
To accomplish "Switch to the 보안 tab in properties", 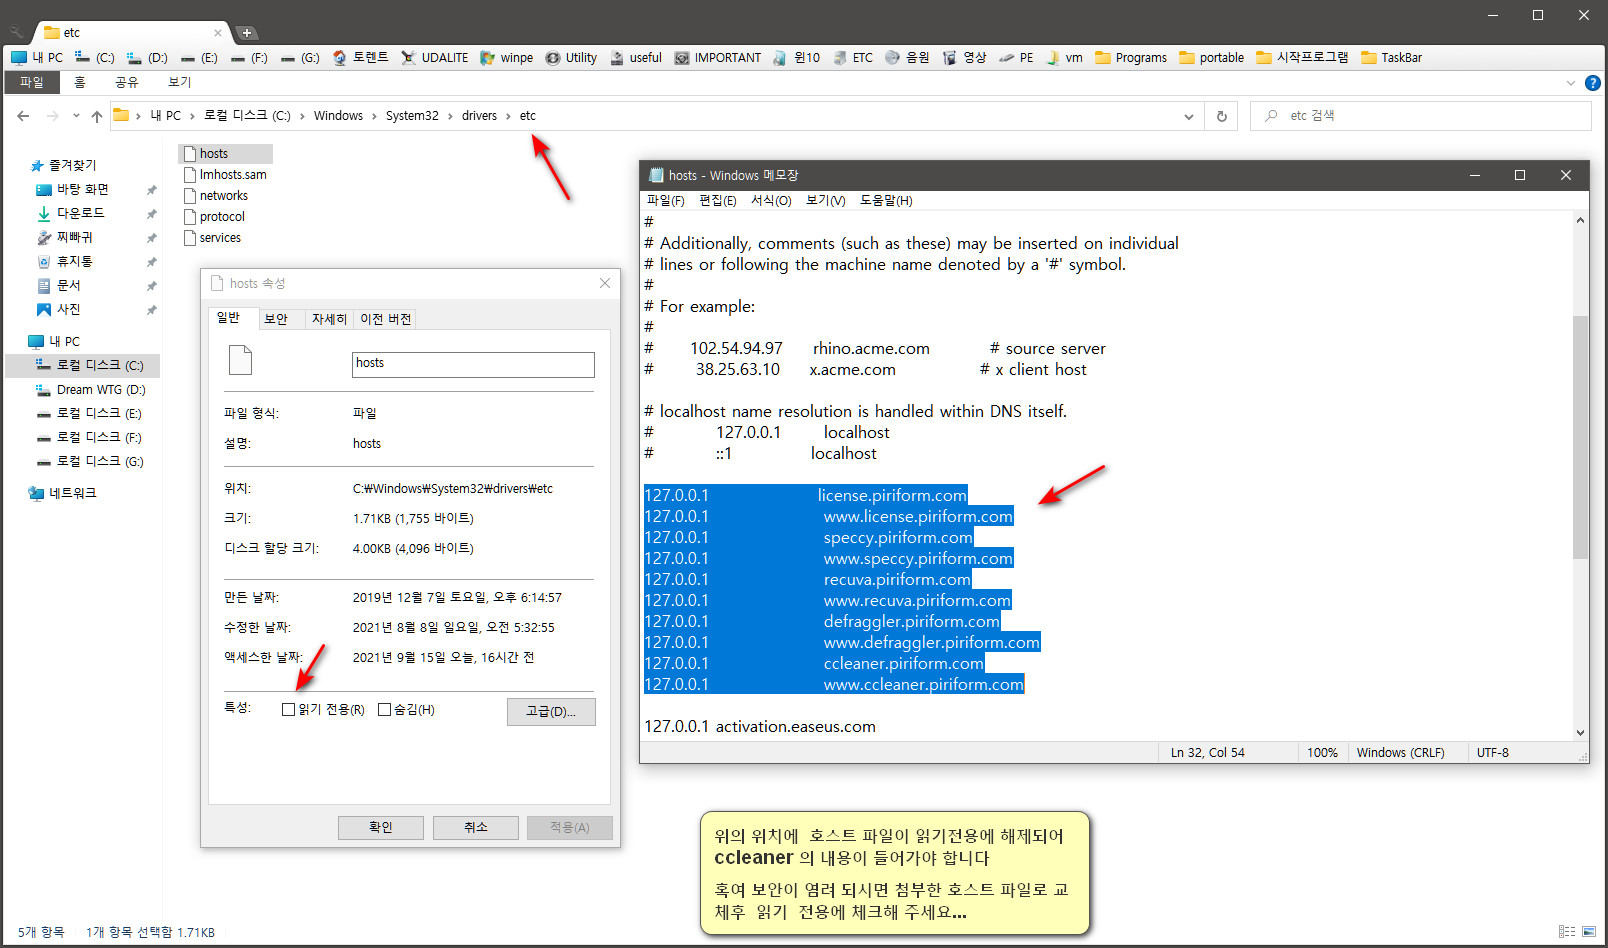I will (276, 319).
